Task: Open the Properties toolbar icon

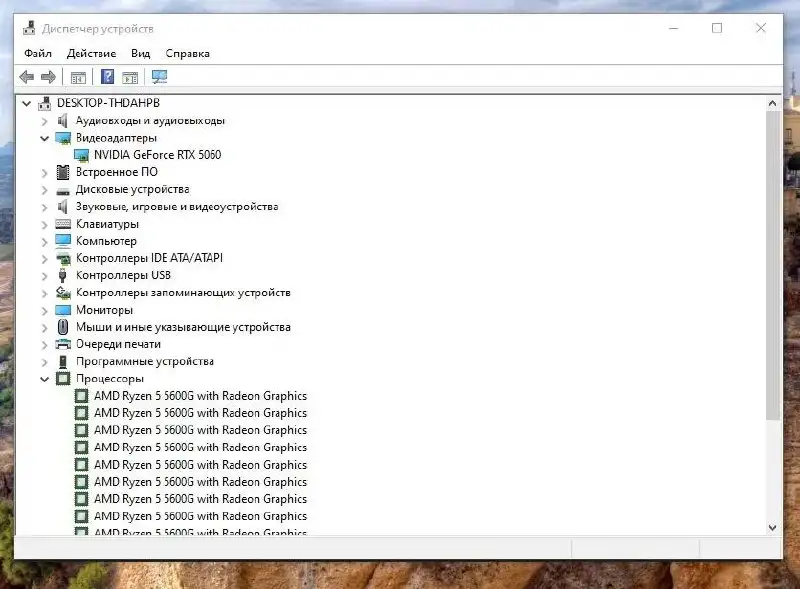Action: pyautogui.click(x=78, y=78)
